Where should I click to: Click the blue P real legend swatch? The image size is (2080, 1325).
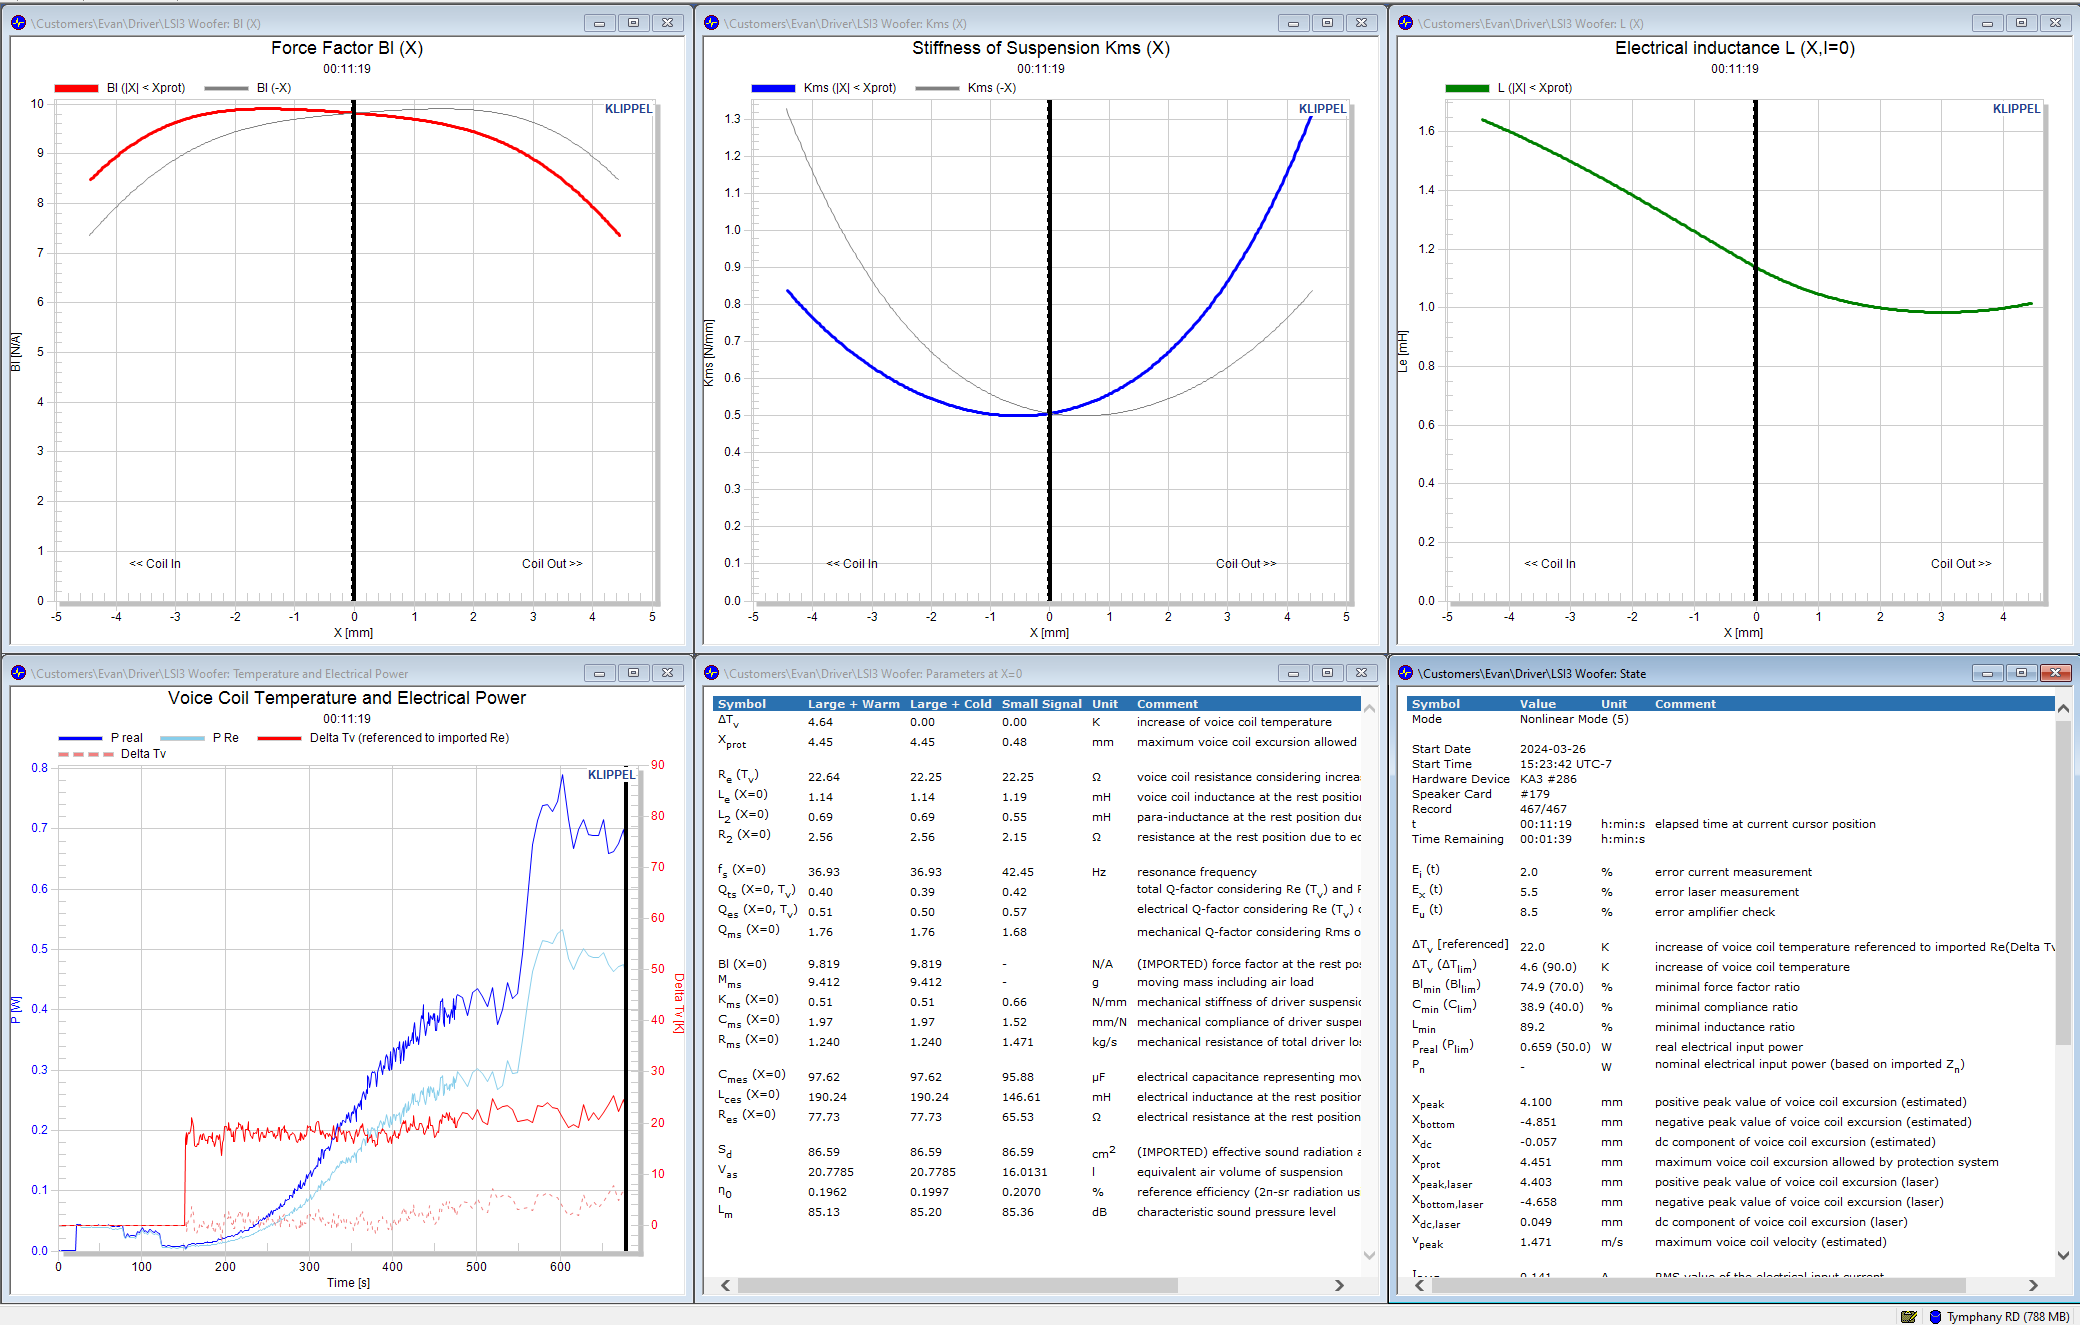80,738
